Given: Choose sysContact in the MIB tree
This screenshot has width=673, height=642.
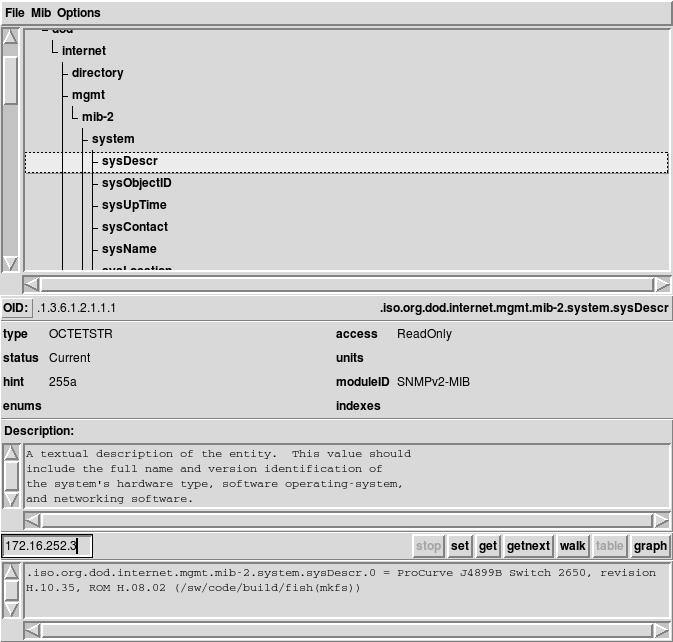Looking at the screenshot, I should coord(134,227).
